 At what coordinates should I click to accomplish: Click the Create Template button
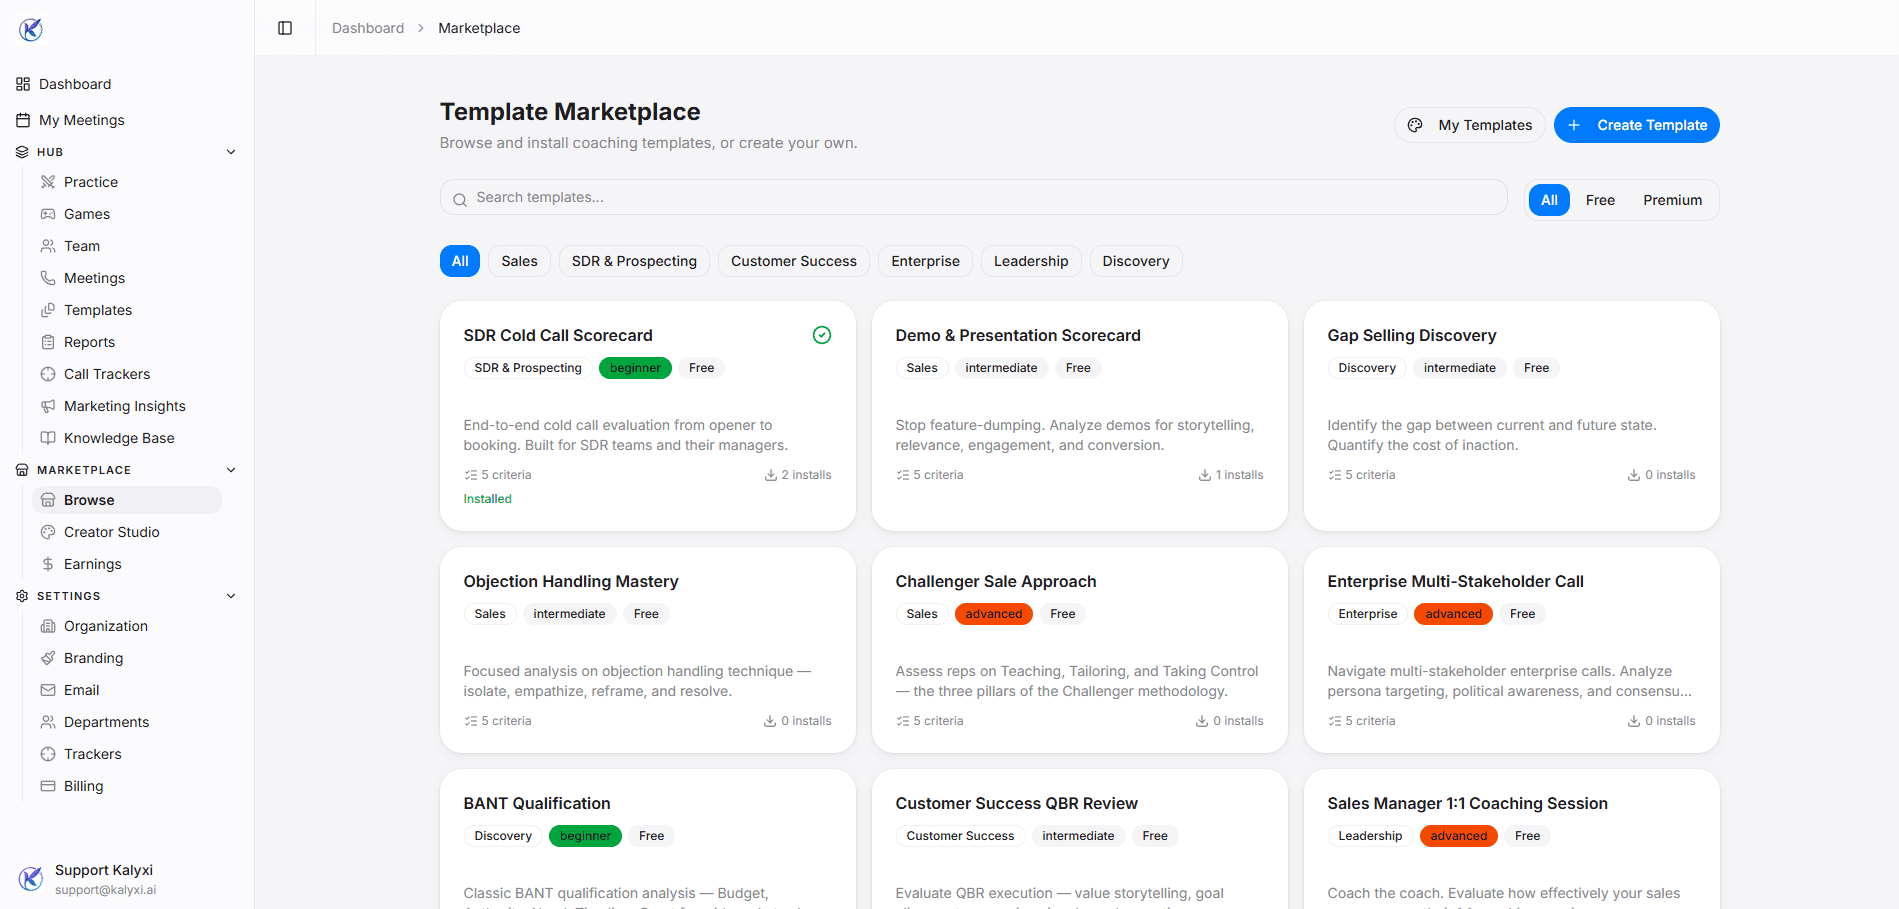tap(1636, 125)
